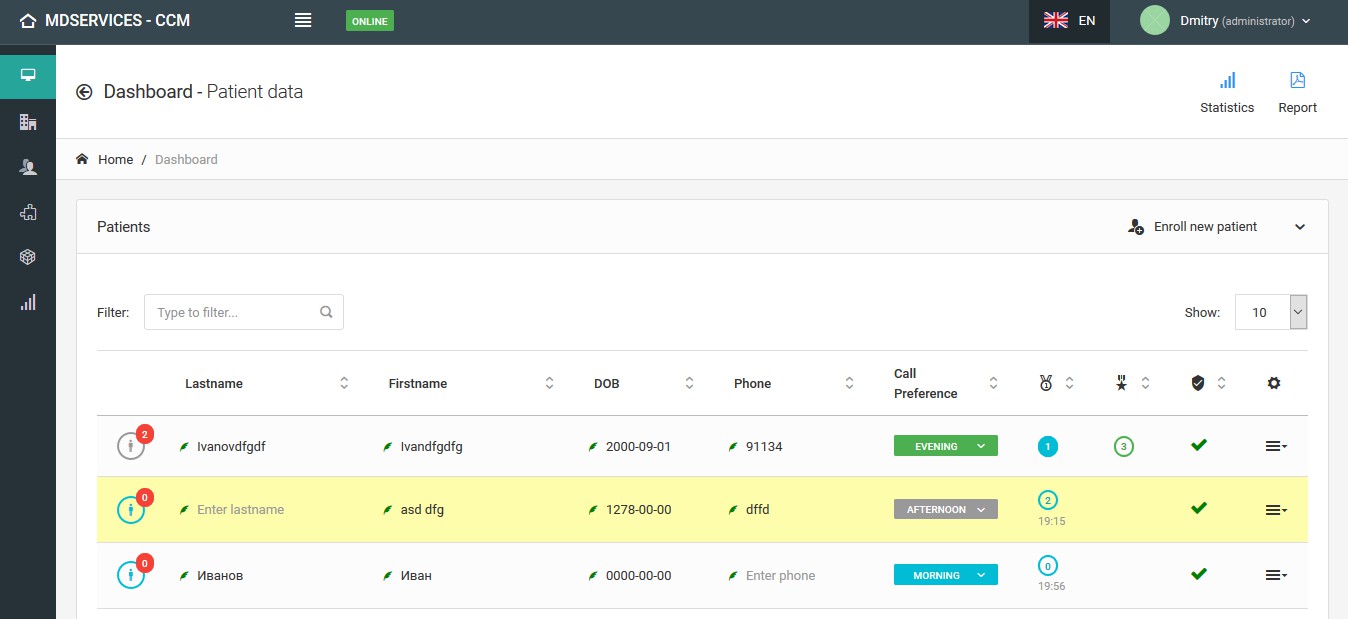Open the puzzle piece sidebar icon

pos(28,212)
